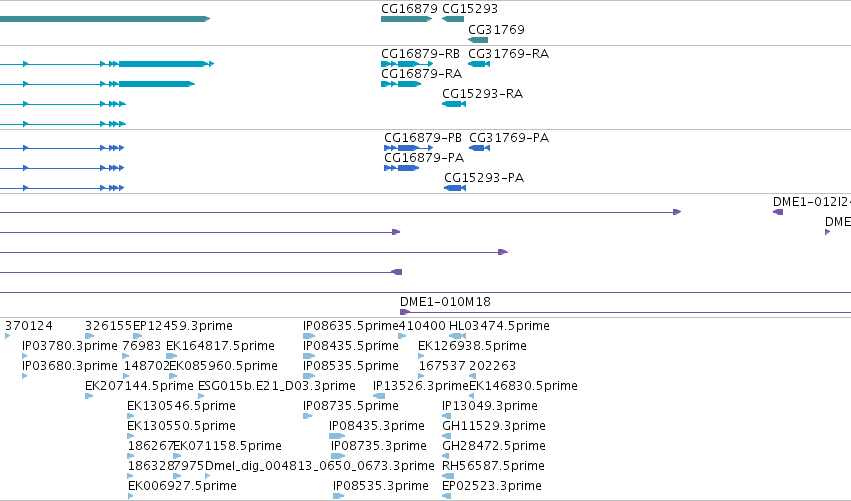Image resolution: width=851 pixels, height=501 pixels.
Task: Click the IP08535.3prime EST label
Action: [381, 486]
